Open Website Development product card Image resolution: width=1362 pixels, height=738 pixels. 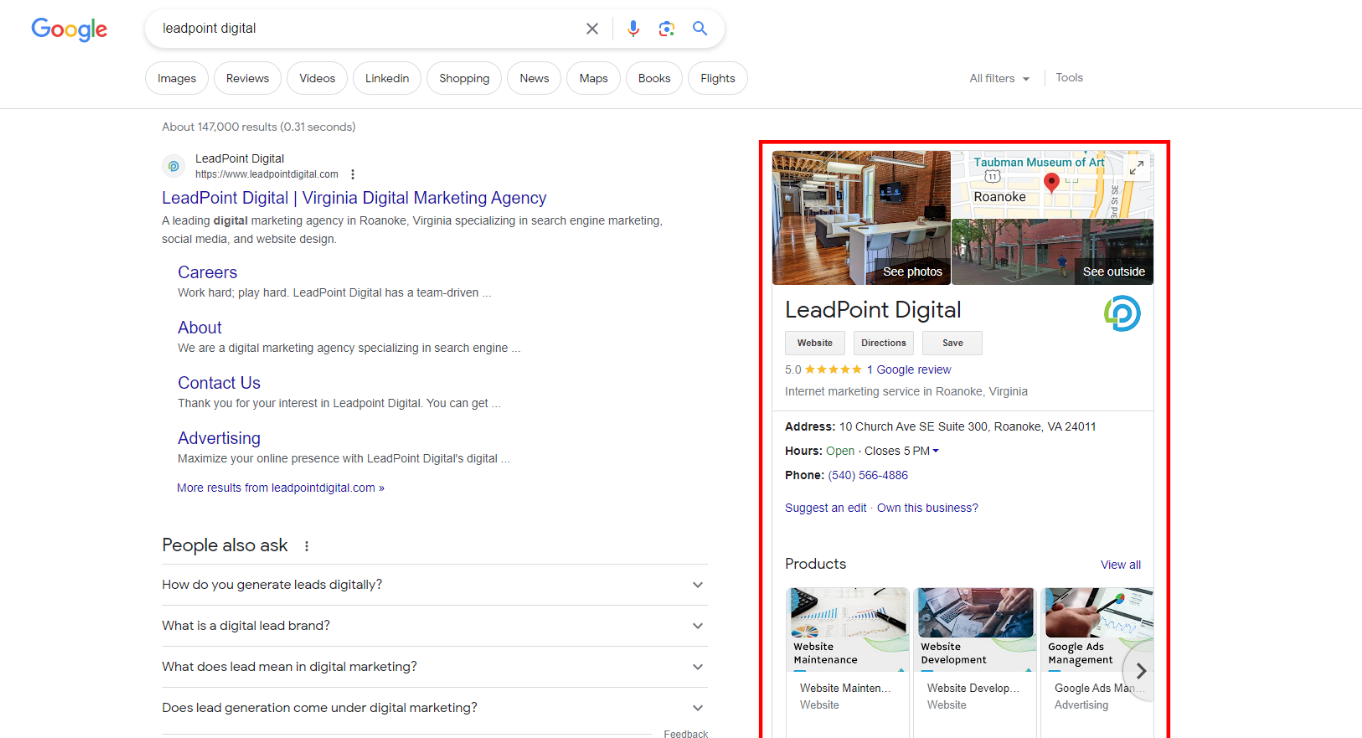pyautogui.click(x=976, y=662)
